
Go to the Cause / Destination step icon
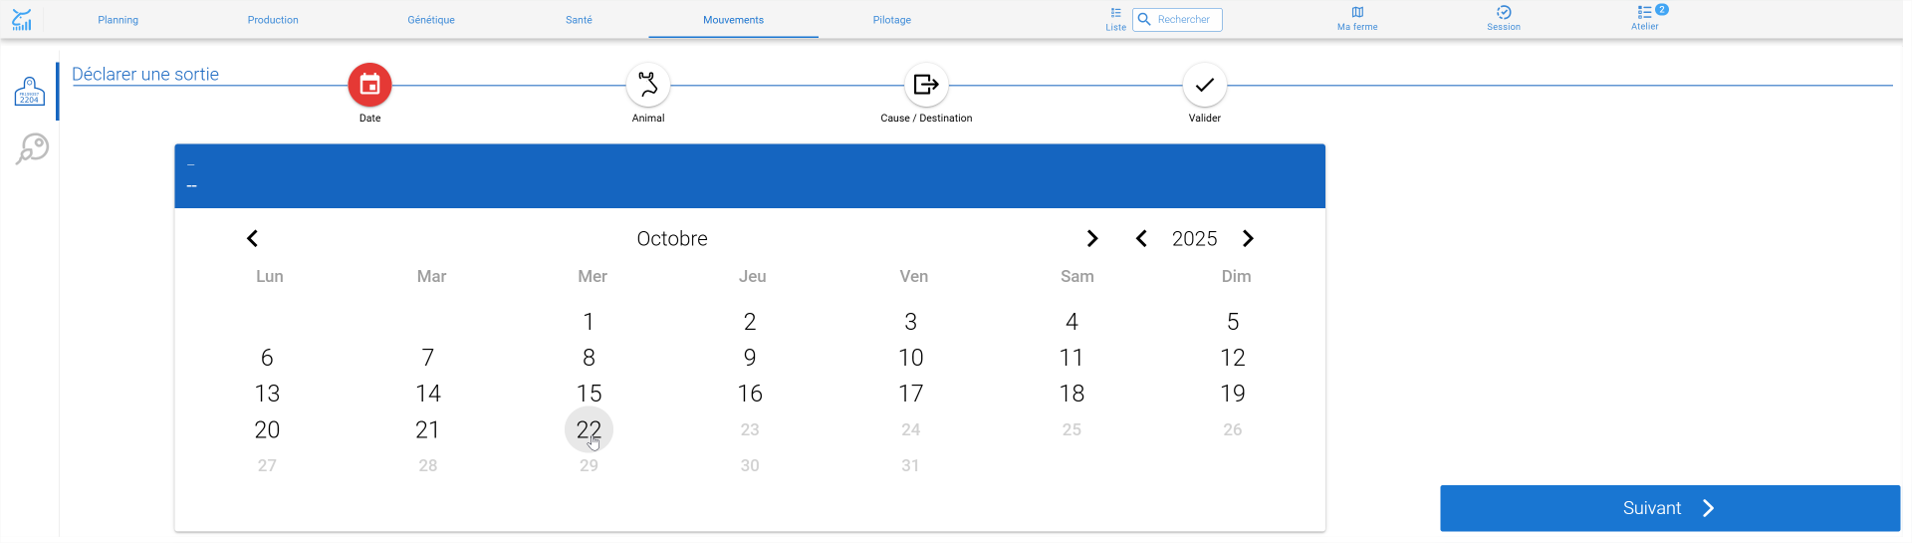click(x=926, y=85)
